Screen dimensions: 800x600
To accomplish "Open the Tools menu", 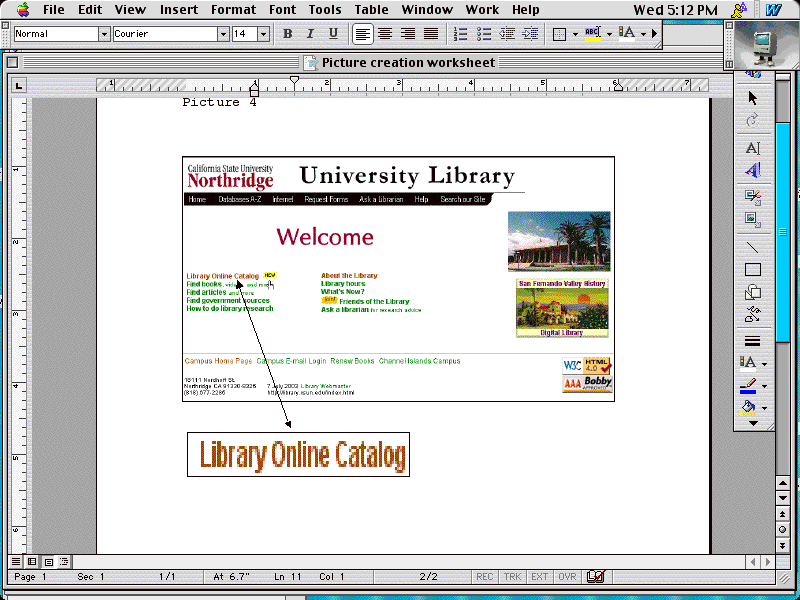I will pos(324,10).
